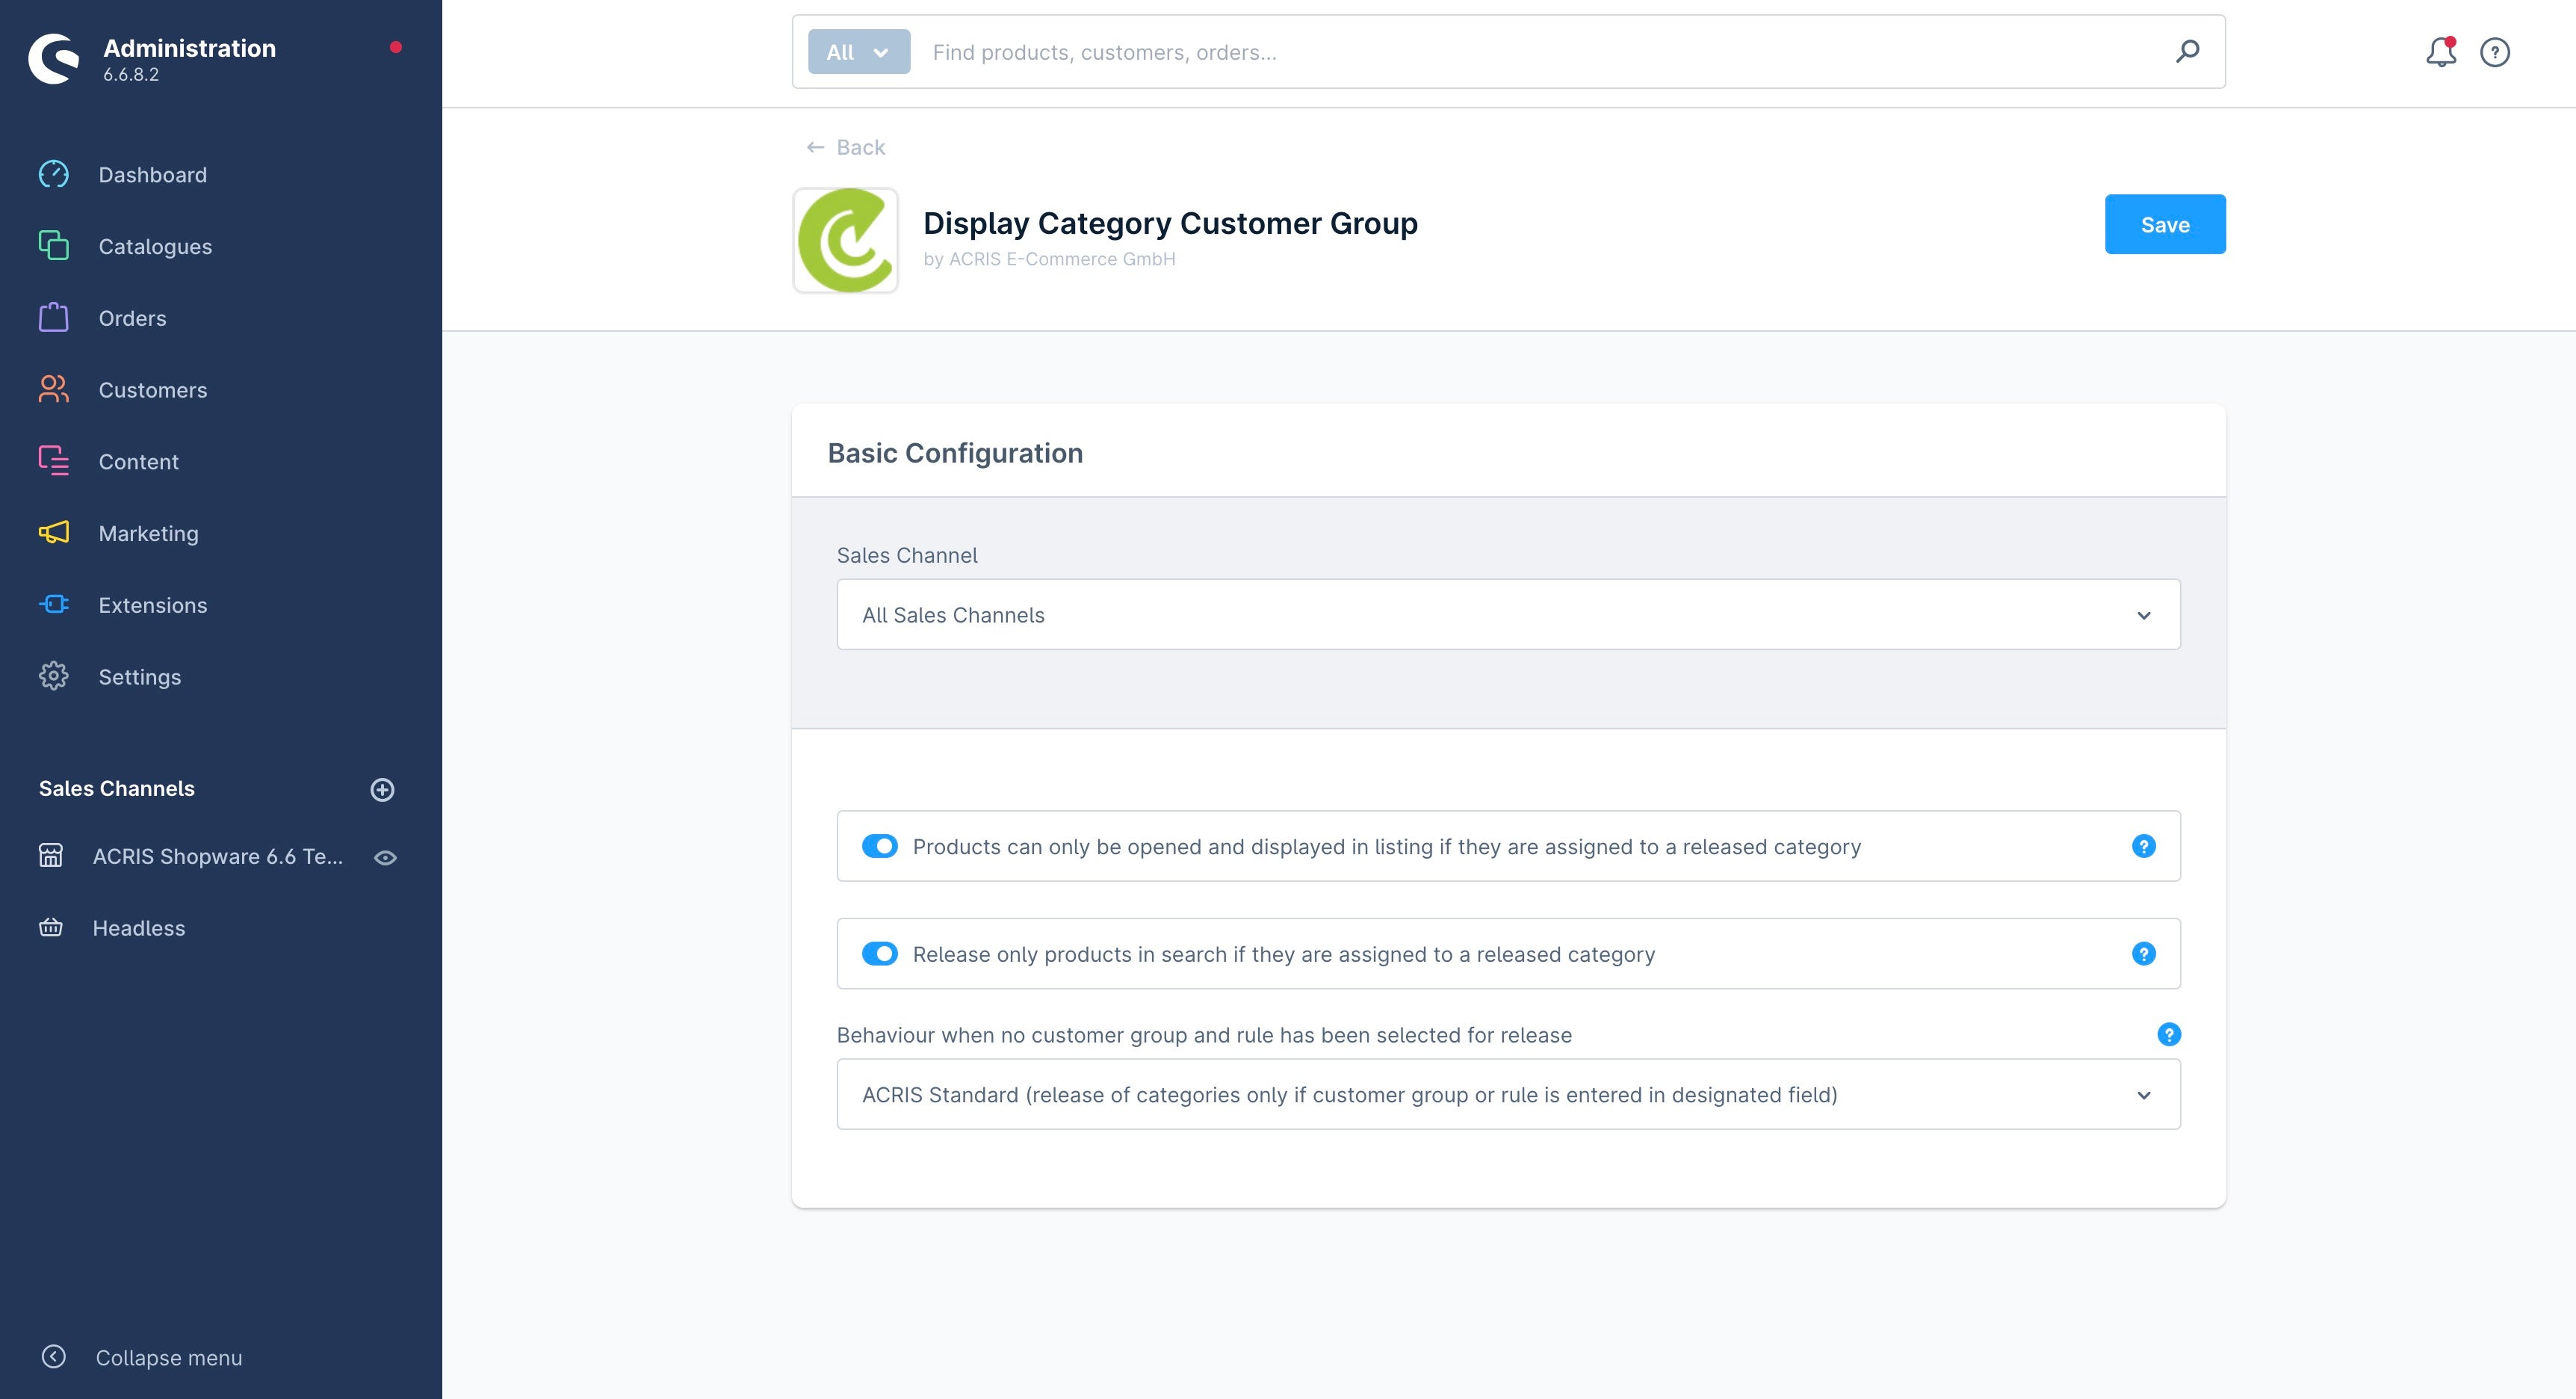Click the red status dot in header
This screenshot has height=1399, width=2576.
coord(396,47)
